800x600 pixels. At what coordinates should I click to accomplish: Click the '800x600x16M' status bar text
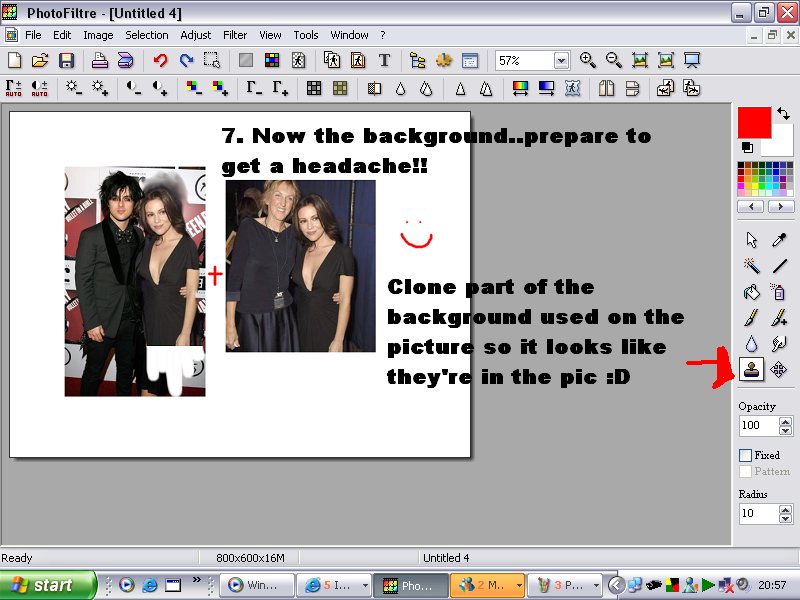(x=250, y=558)
